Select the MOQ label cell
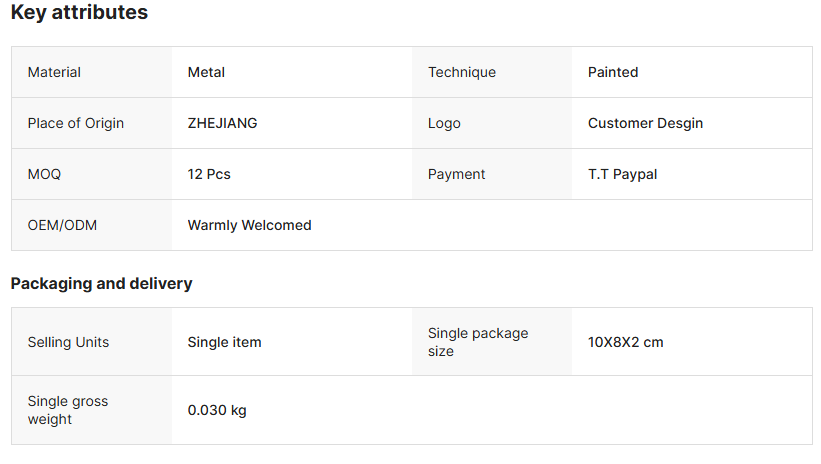Viewport: 821px width, 464px height. click(x=44, y=174)
